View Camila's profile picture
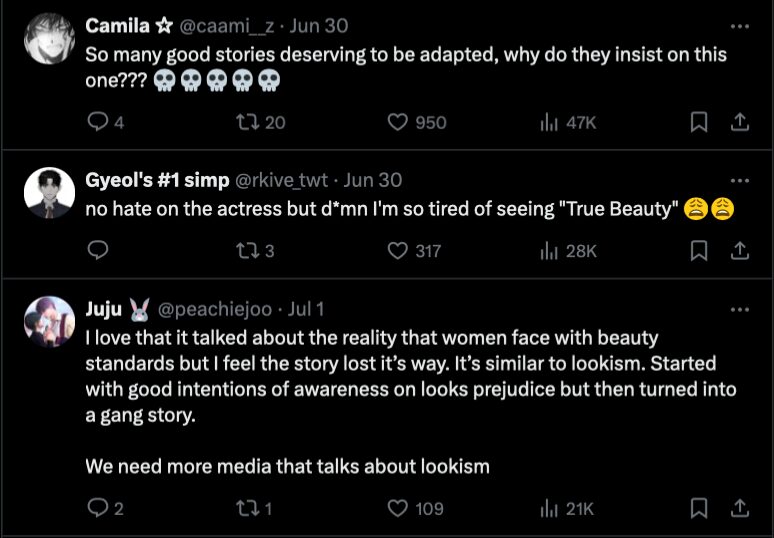This screenshot has width=774, height=538. [x=50, y=40]
